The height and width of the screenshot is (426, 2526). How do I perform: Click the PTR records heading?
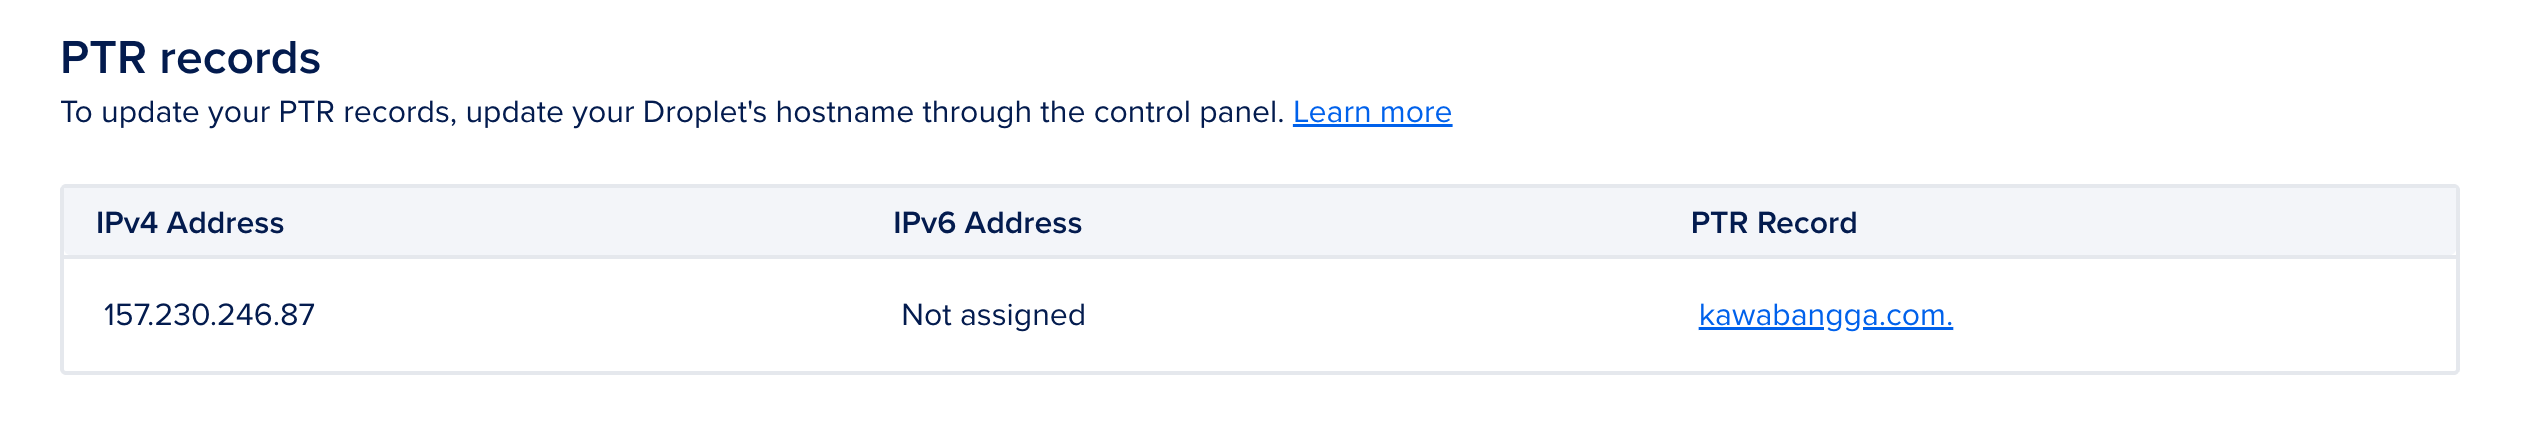[x=190, y=58]
